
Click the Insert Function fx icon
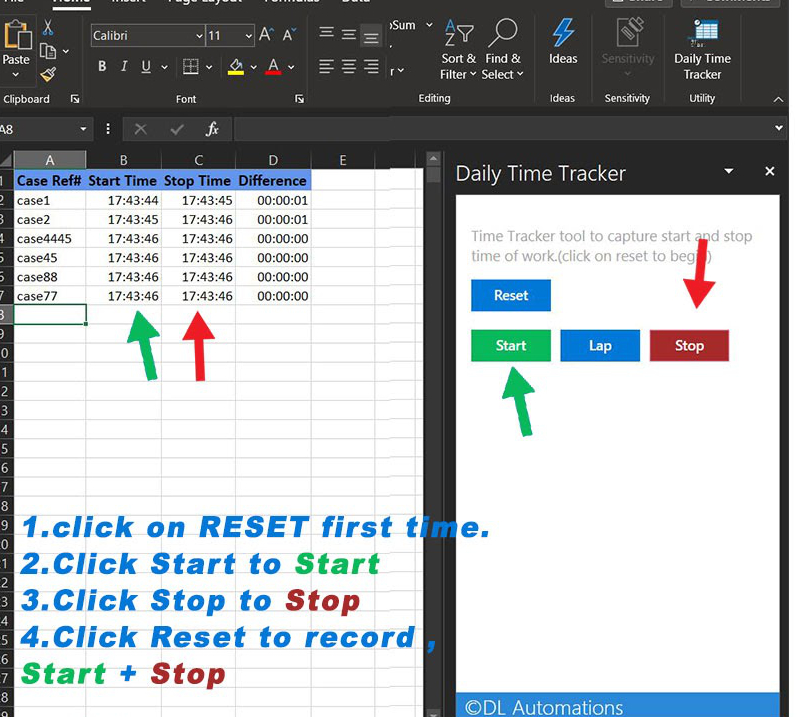coord(212,129)
